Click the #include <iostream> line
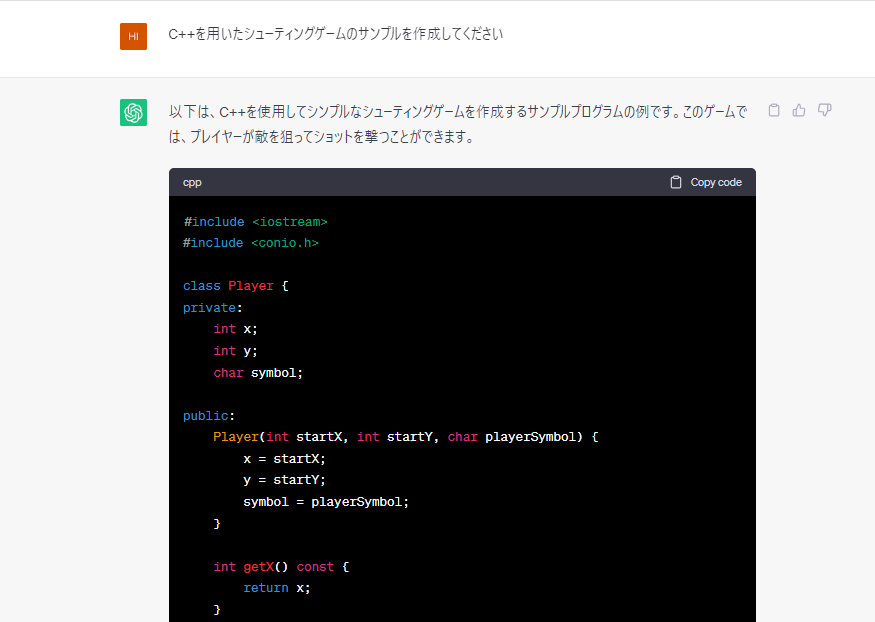Image resolution: width=875 pixels, height=622 pixels. (255, 222)
